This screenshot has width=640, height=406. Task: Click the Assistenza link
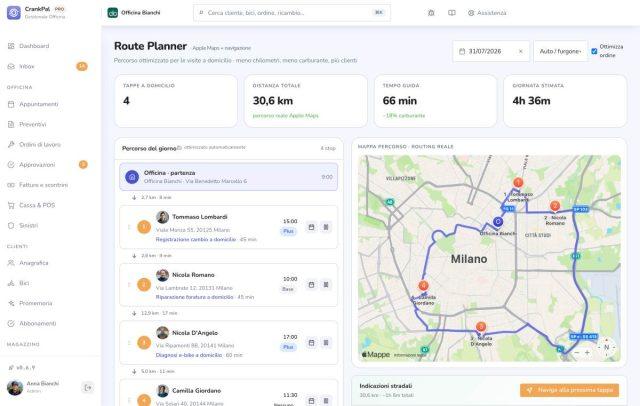pyautogui.click(x=487, y=13)
